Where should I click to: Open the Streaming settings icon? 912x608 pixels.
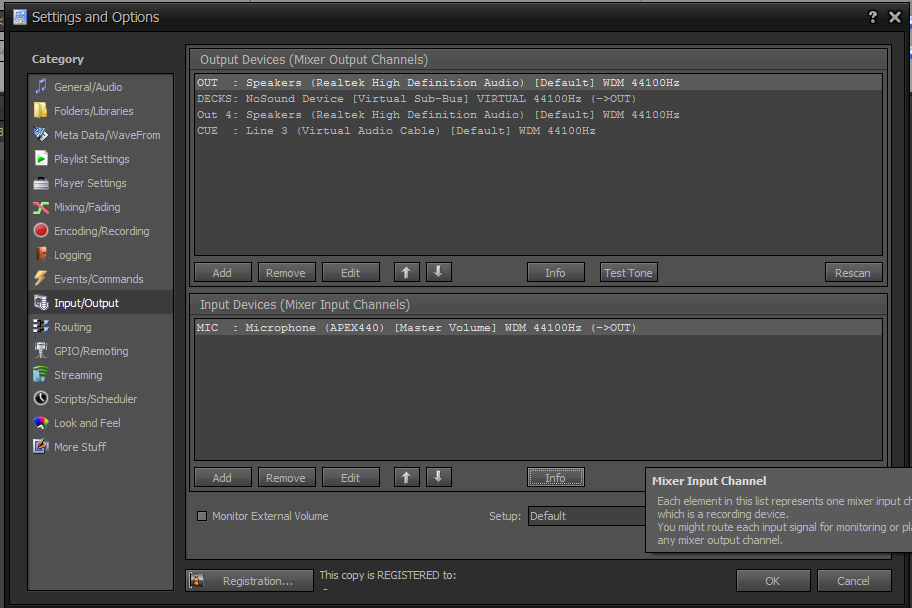tap(42, 375)
